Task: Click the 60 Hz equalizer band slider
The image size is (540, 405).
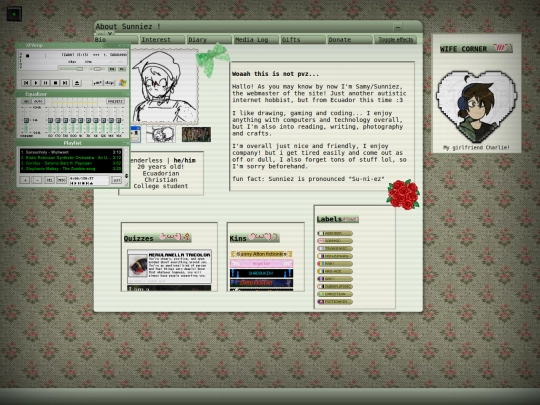Action: (x=50, y=120)
